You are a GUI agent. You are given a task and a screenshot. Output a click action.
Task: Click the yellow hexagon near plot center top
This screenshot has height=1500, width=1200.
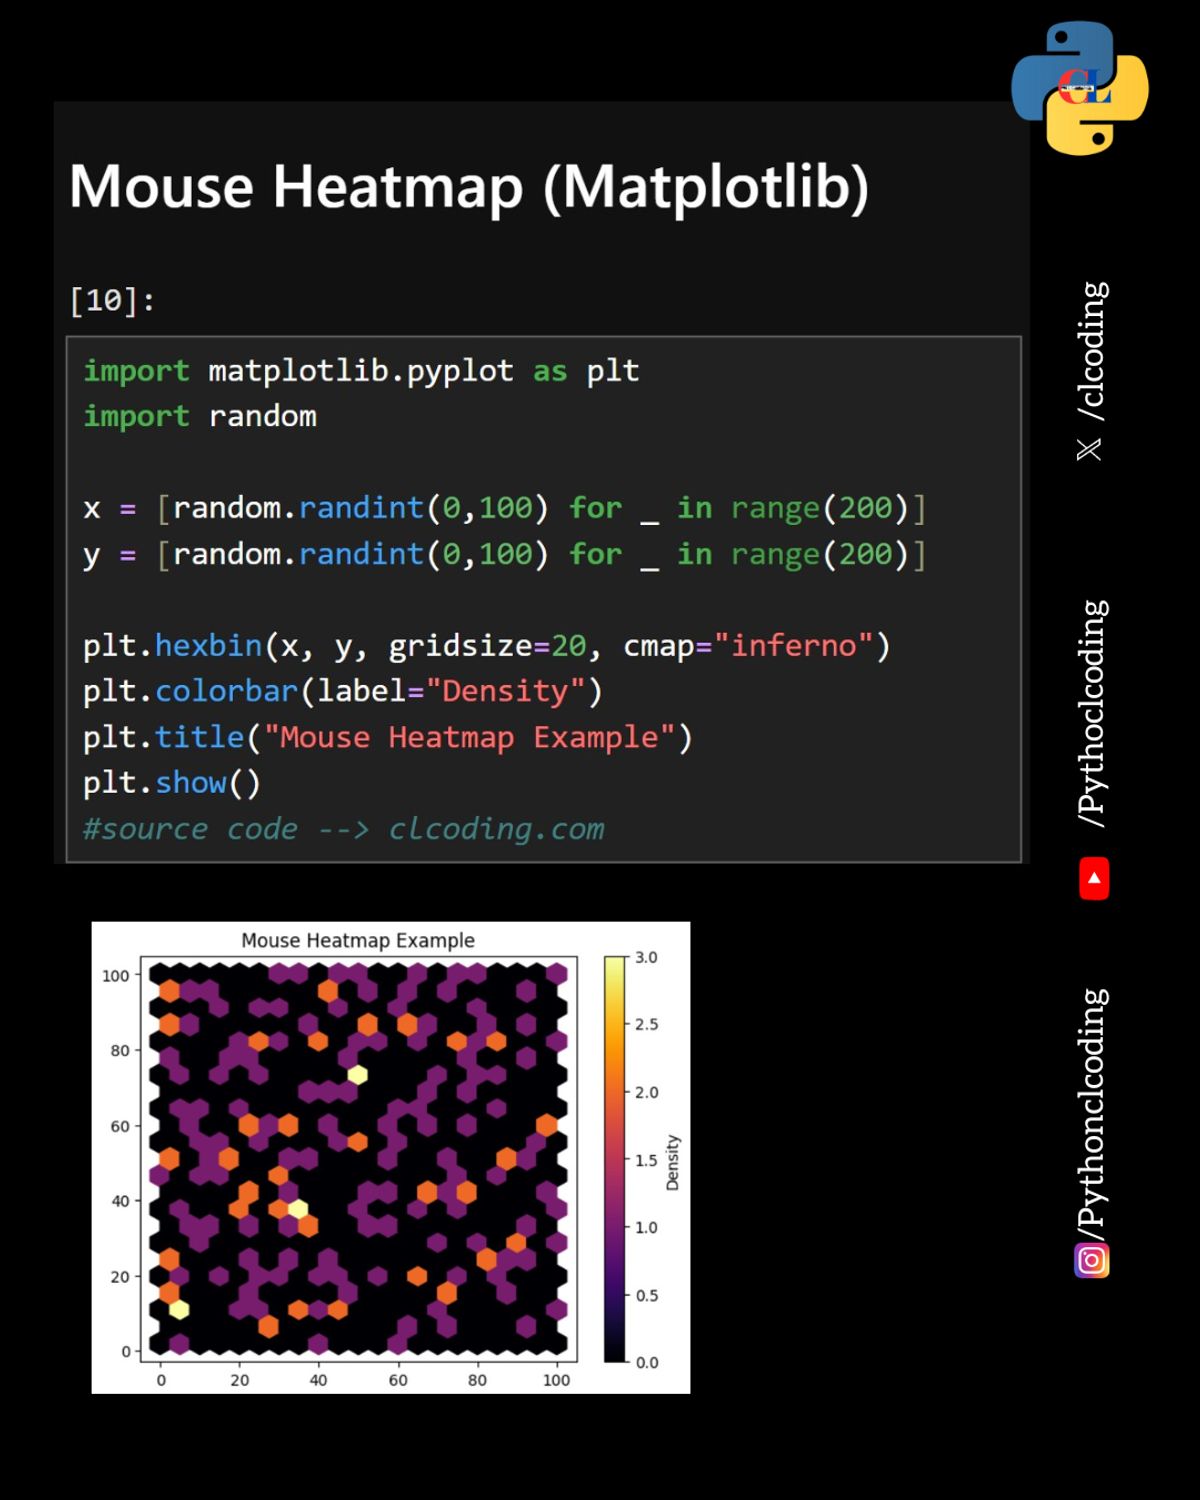[358, 1075]
